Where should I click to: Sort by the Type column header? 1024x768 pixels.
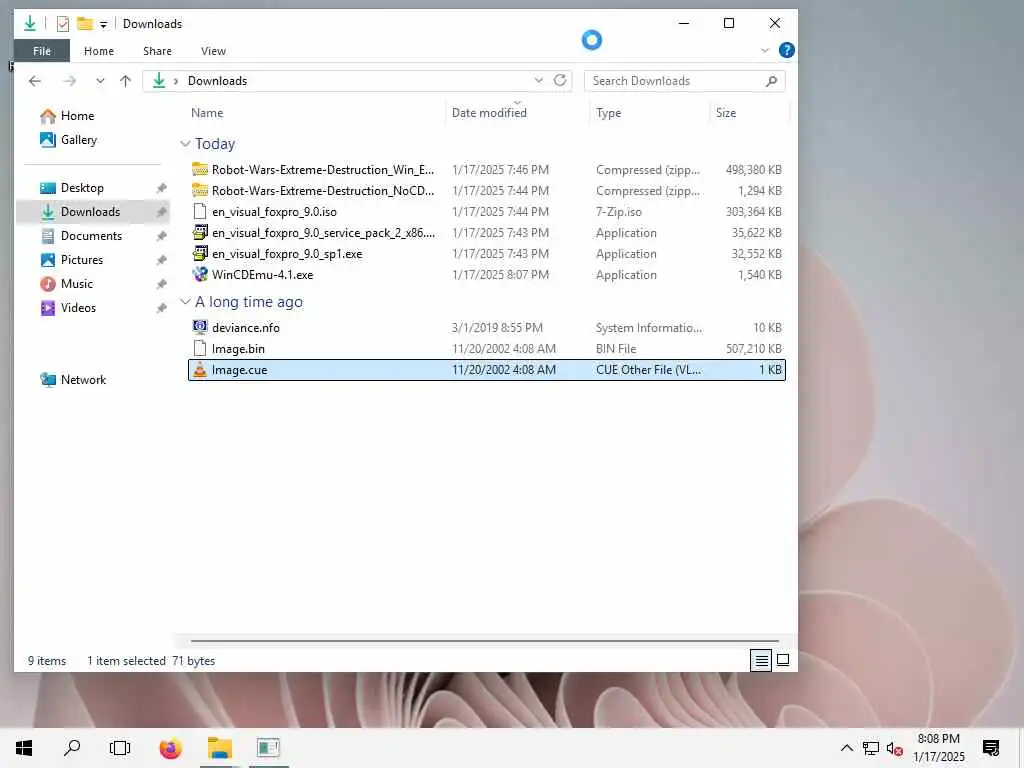click(x=609, y=113)
